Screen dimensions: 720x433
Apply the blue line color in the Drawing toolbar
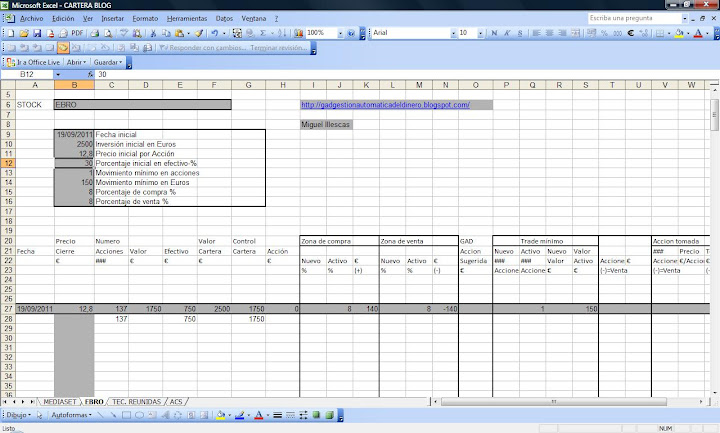(x=239, y=415)
